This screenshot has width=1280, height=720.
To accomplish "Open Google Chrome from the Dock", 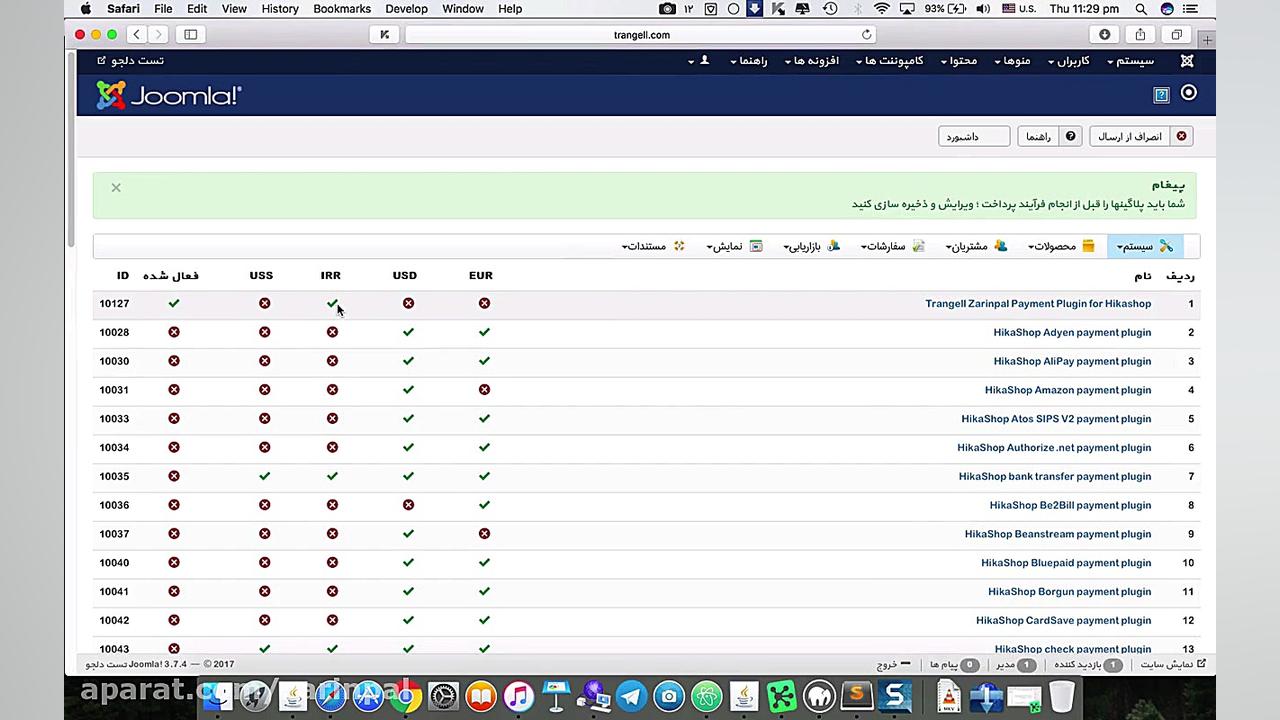I will pyautogui.click(x=406, y=696).
